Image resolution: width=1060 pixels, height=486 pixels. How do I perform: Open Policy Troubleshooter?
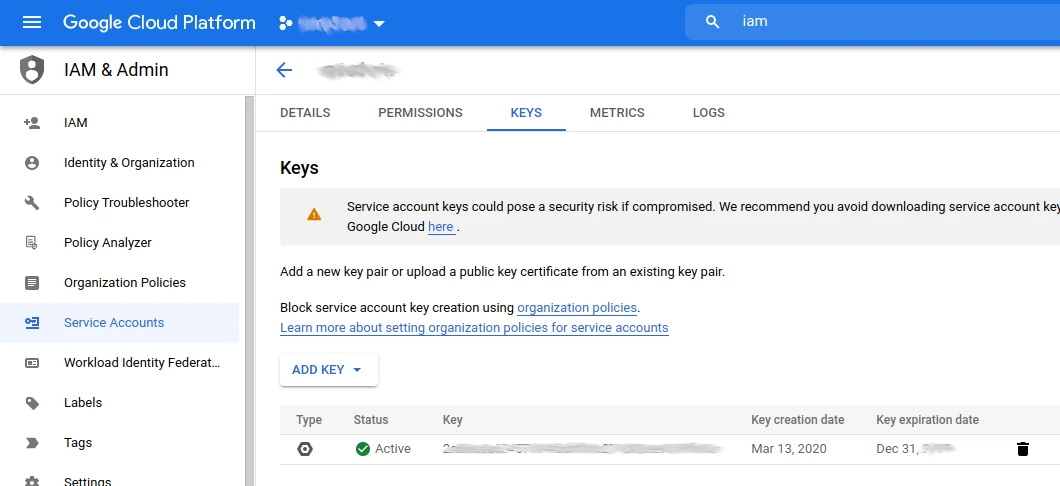coord(126,203)
